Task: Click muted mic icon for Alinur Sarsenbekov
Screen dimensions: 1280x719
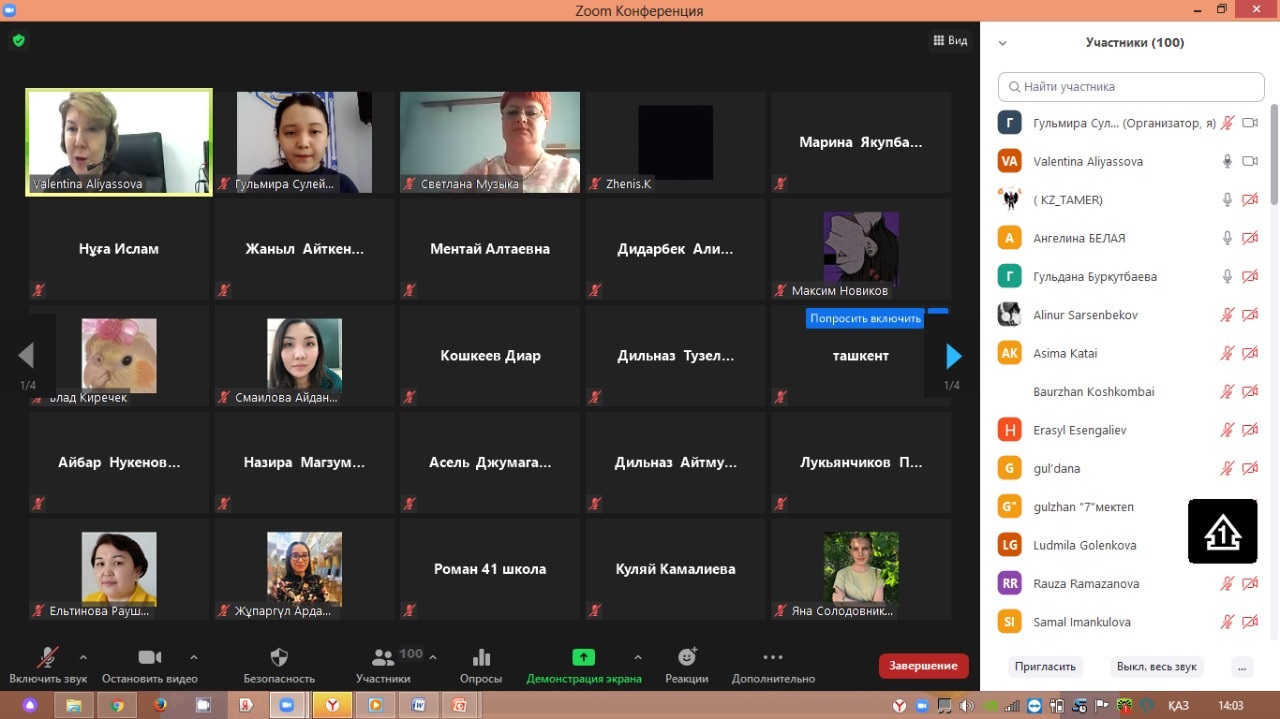Action: 1227,315
